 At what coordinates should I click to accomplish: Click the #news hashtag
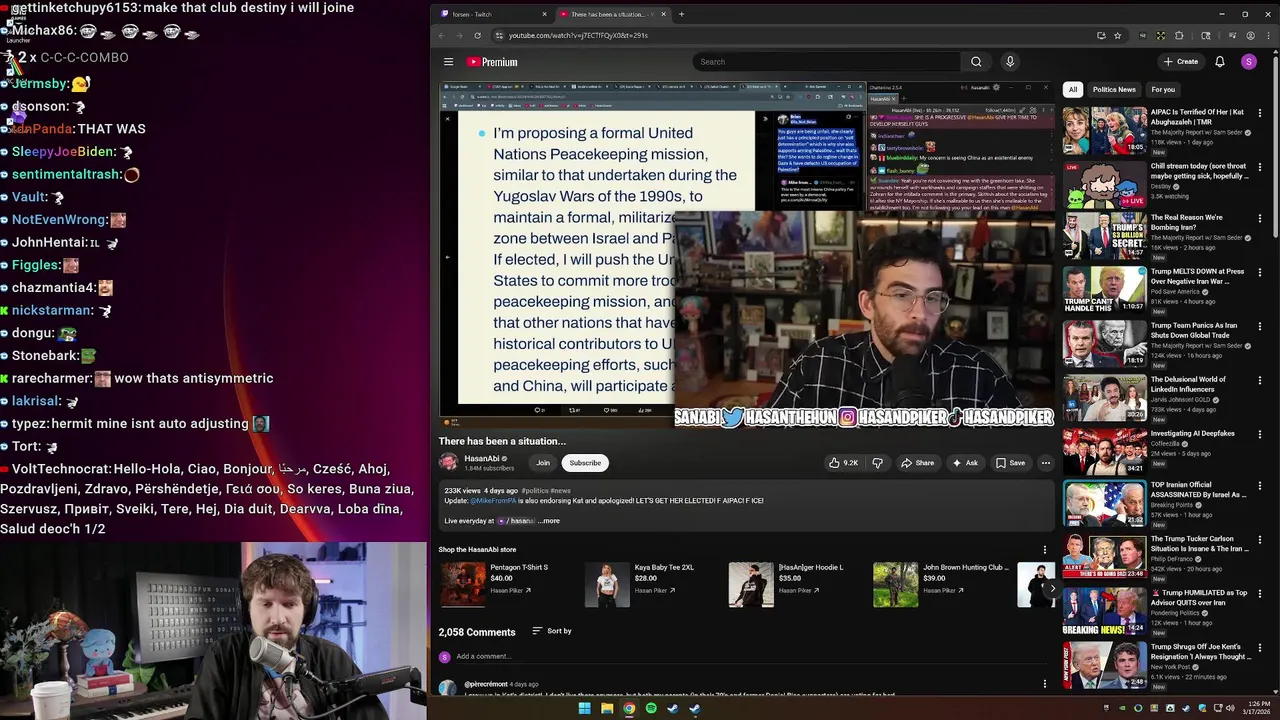tap(560, 491)
